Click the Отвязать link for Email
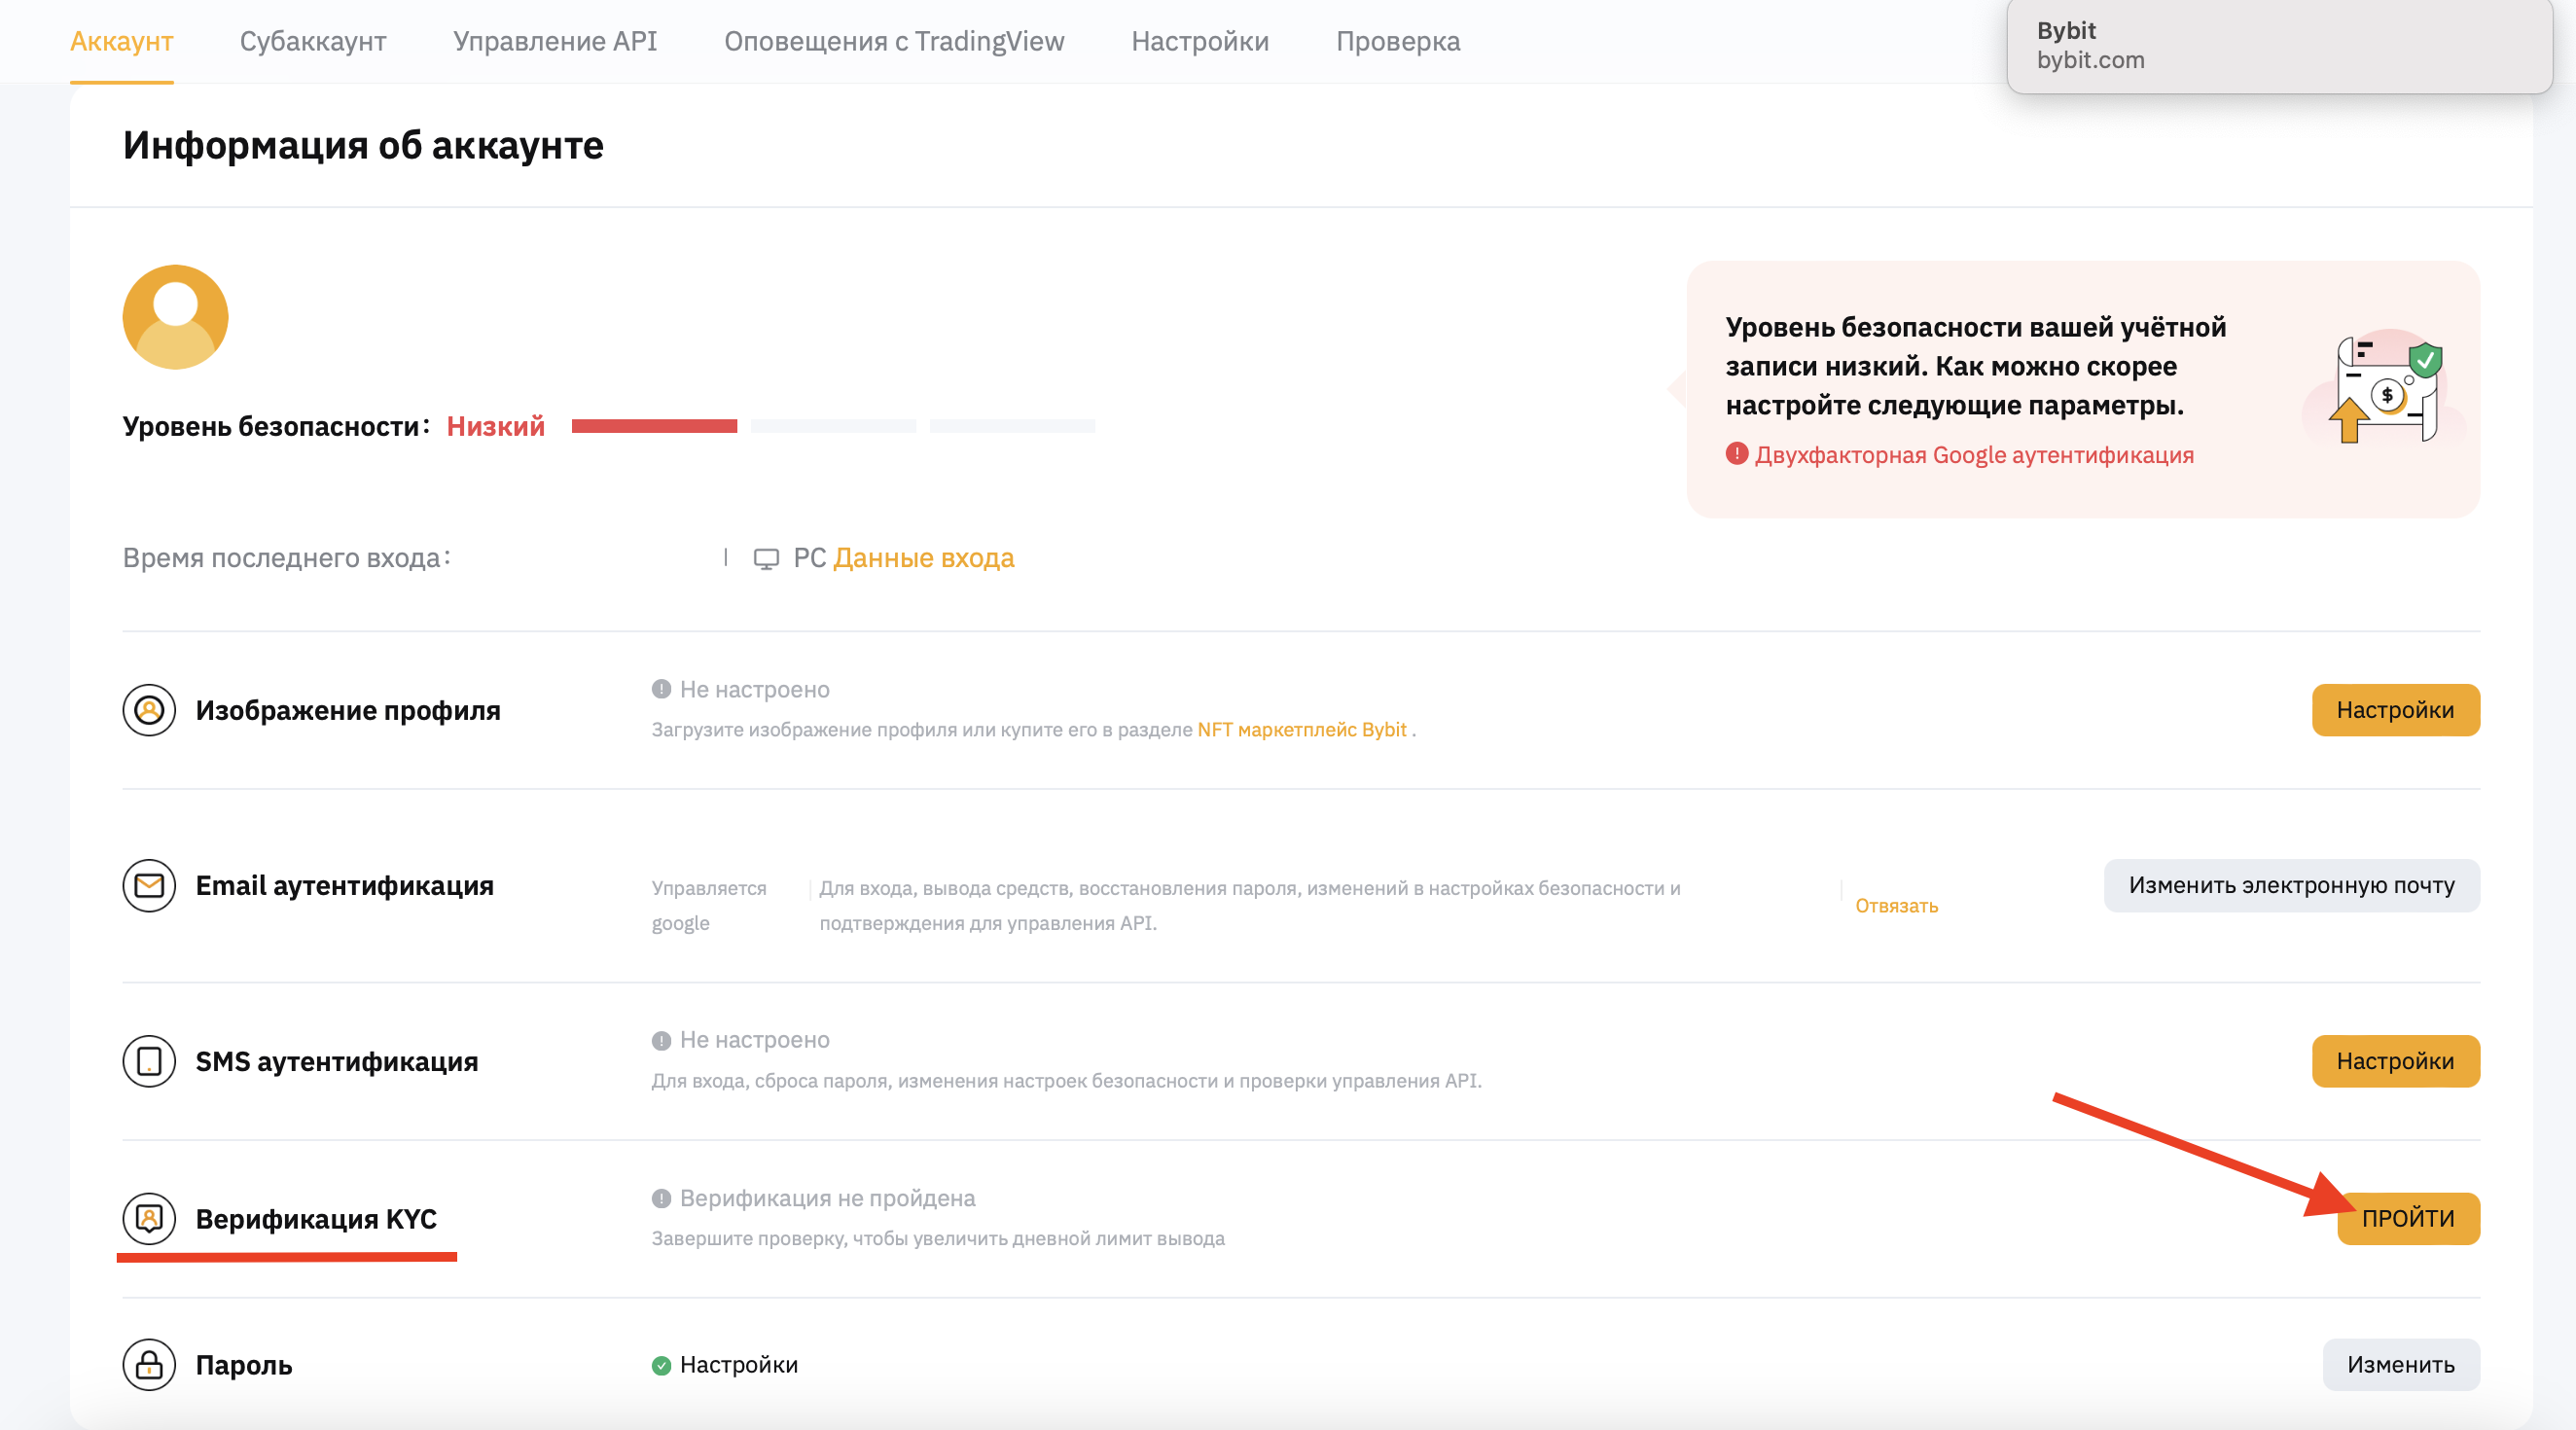Viewport: 2576px width, 1430px height. (1896, 906)
